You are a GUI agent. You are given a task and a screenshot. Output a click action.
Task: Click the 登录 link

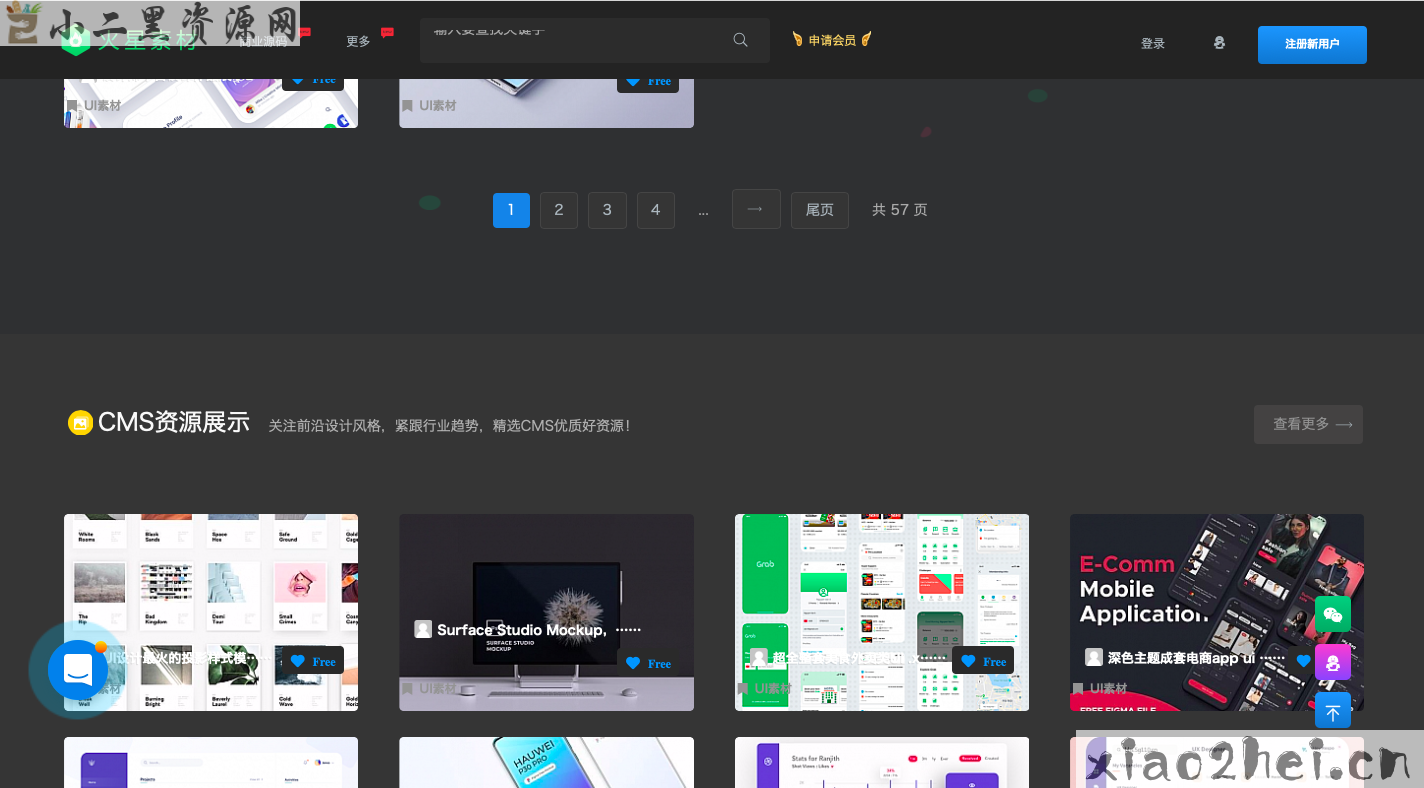click(1153, 43)
